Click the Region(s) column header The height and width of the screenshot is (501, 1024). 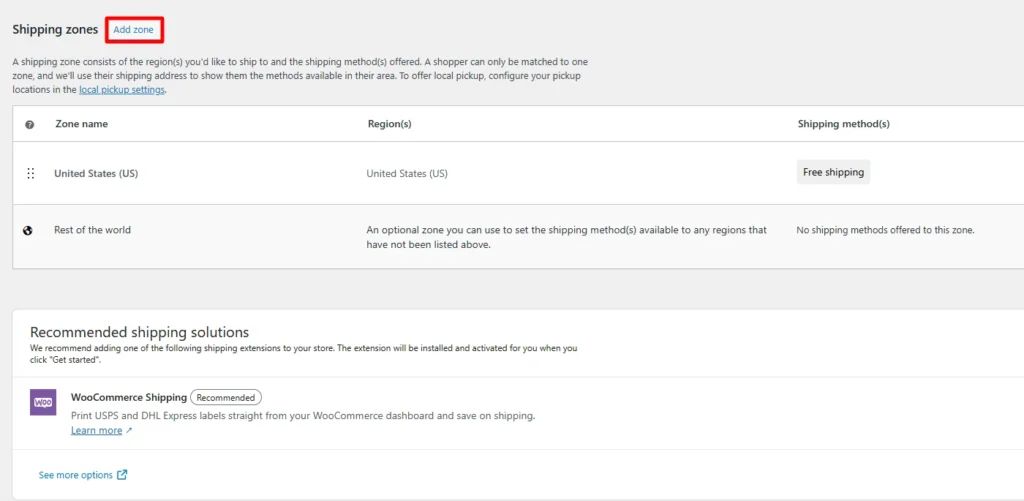[x=390, y=124]
